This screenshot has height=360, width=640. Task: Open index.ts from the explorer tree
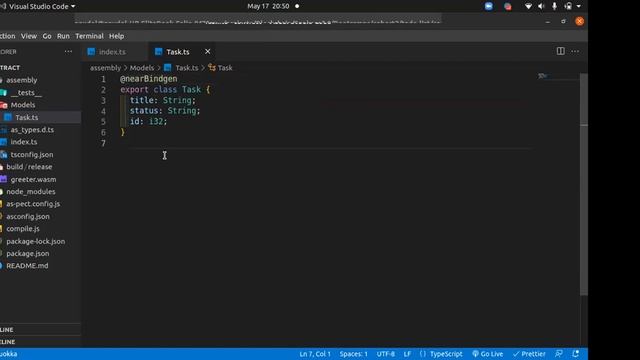[x=24, y=142]
